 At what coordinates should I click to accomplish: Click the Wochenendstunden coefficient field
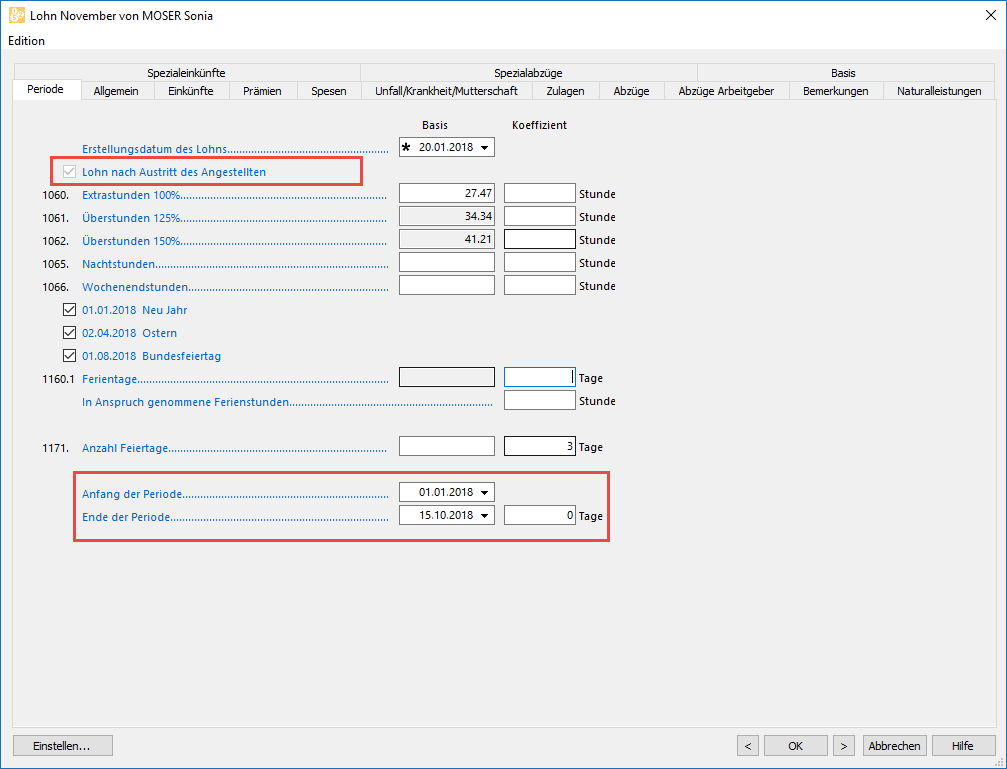[539, 286]
